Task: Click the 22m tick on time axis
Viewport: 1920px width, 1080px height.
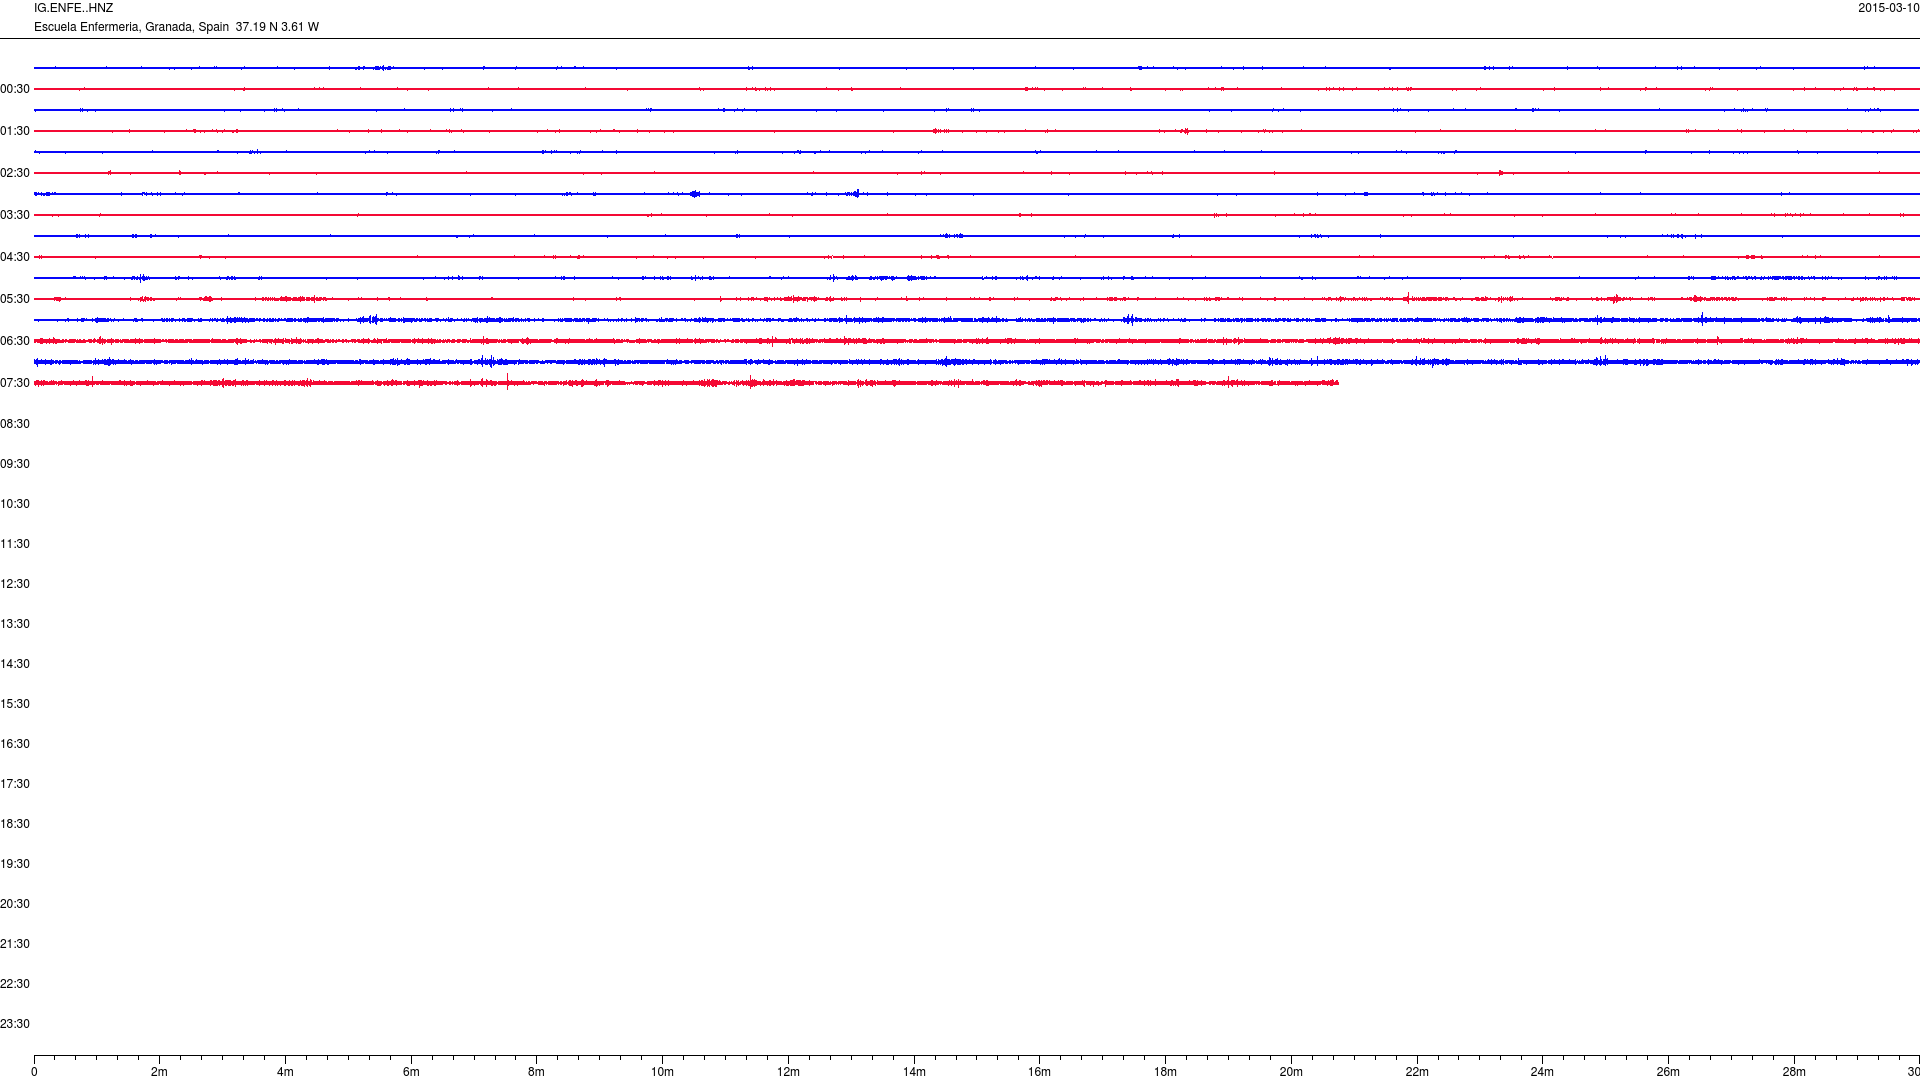Action: point(1417,1072)
